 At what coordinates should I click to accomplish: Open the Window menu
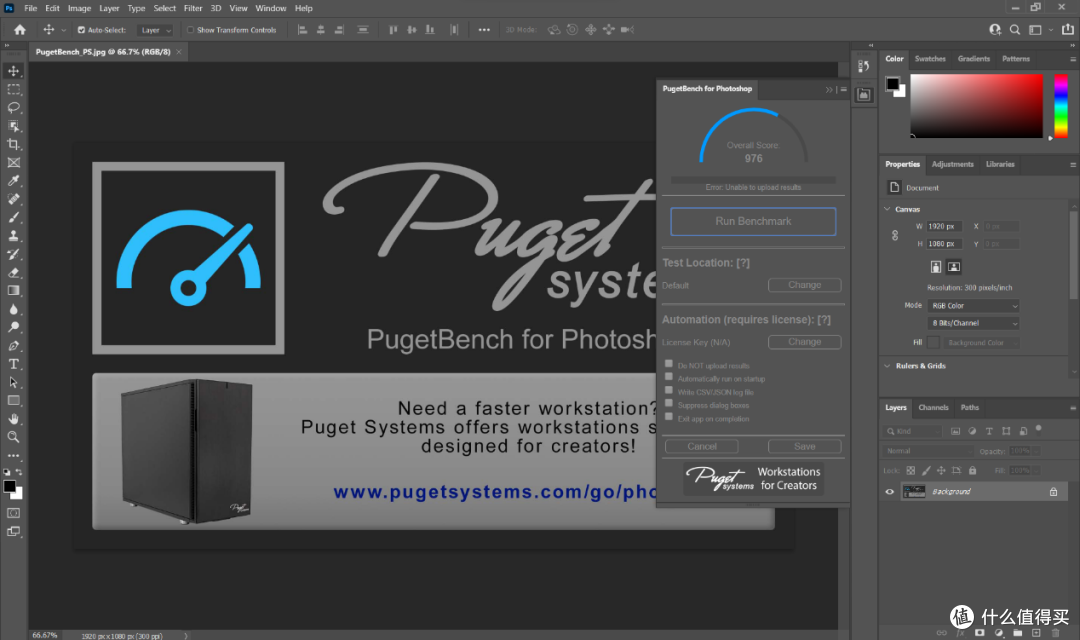coord(271,8)
